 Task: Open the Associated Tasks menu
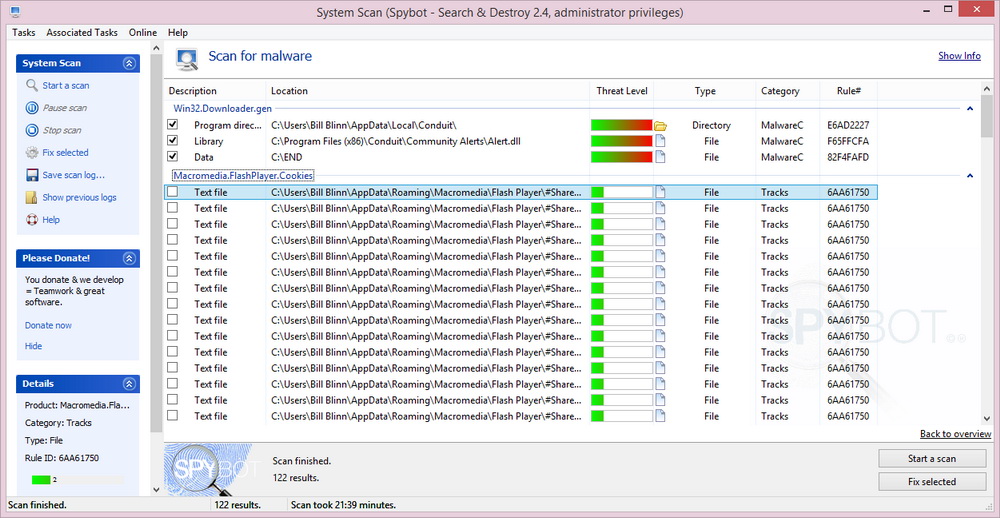click(x=82, y=33)
